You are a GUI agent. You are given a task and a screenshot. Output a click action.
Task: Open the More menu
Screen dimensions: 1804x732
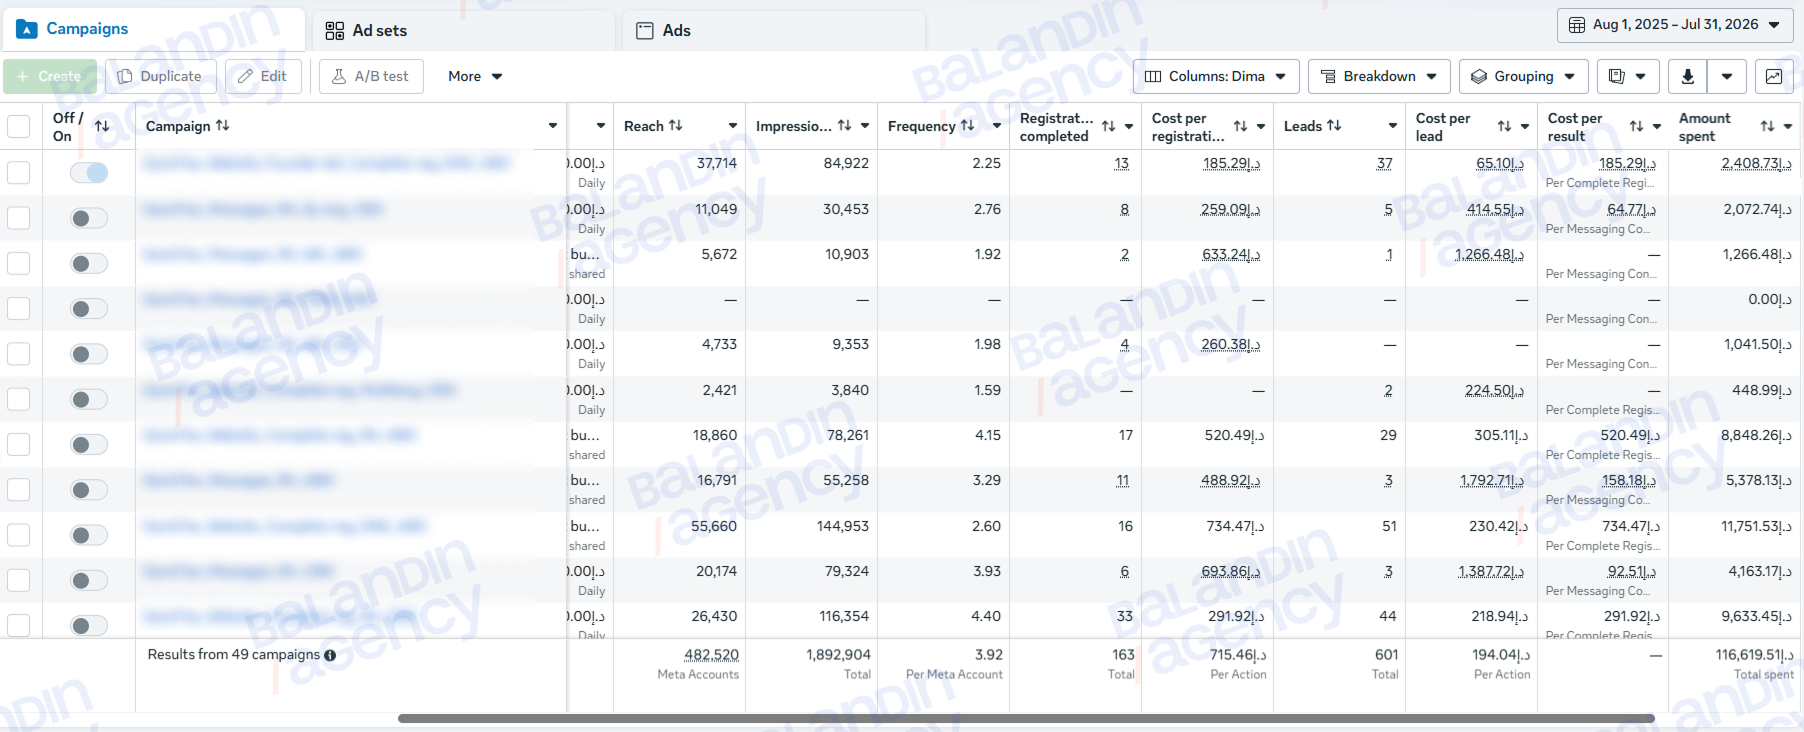point(475,76)
